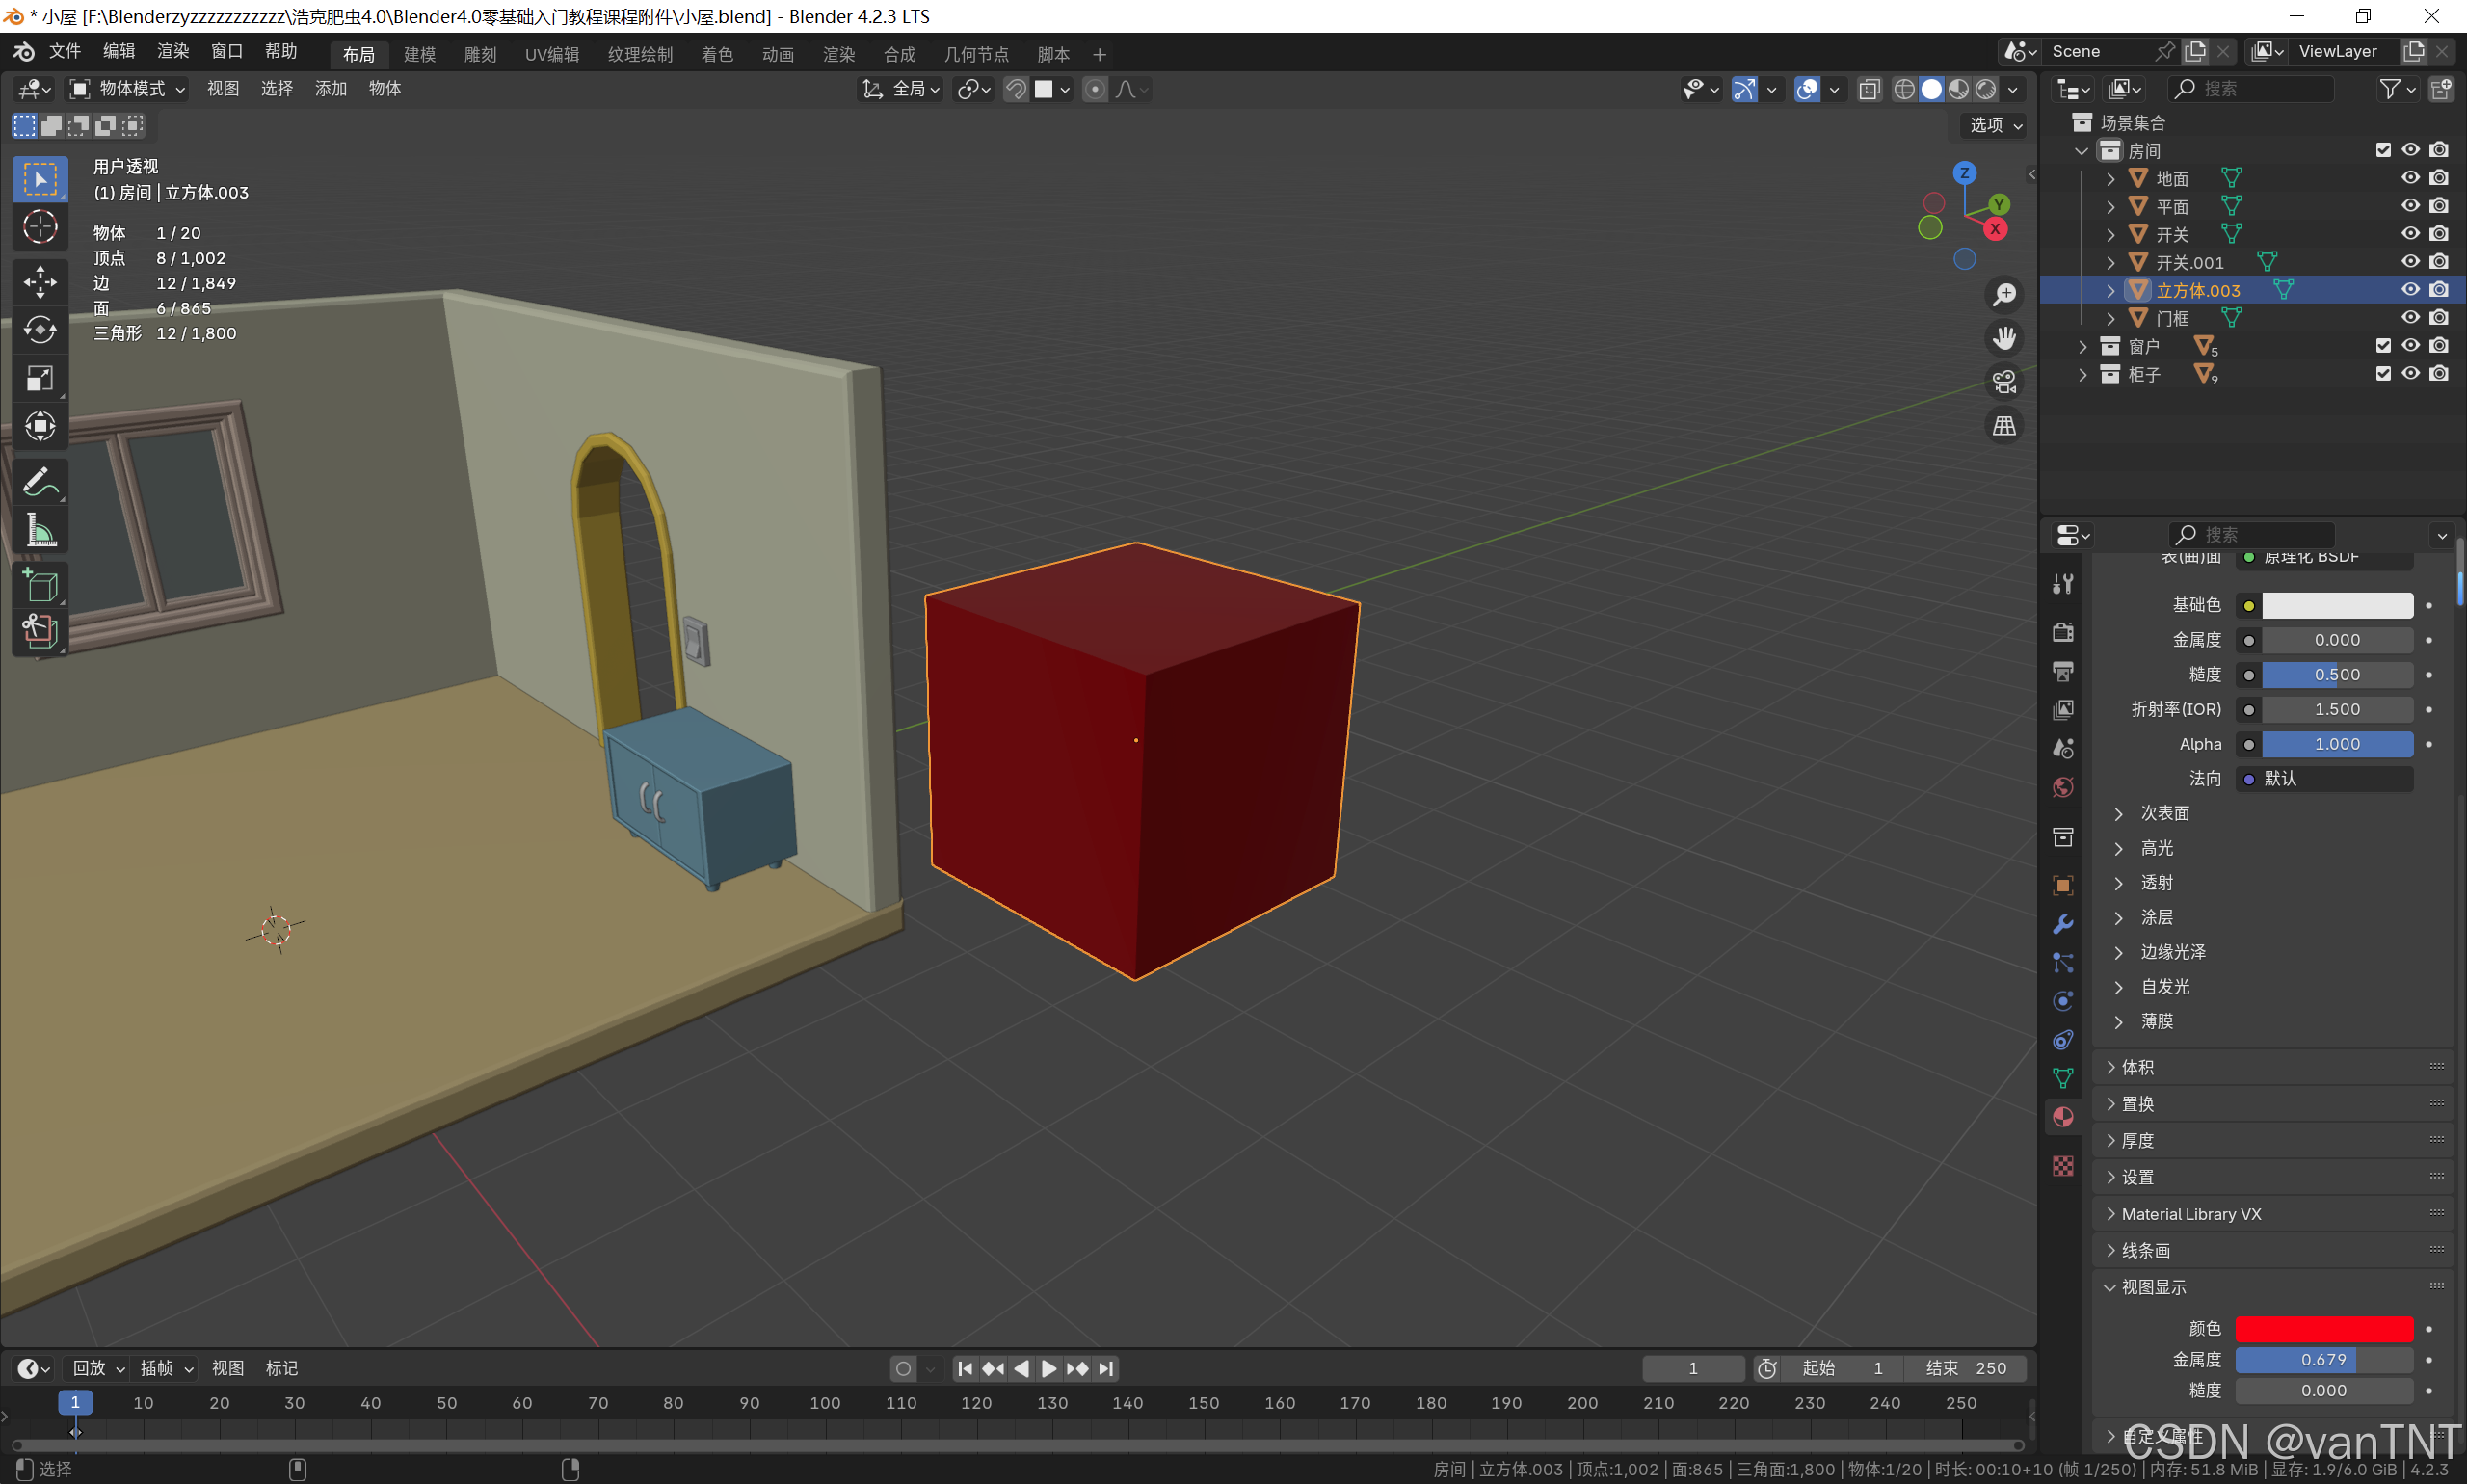Select the Move tool in the toolbar
Screen dimensions: 2467x1484
pyautogui.click(x=40, y=281)
